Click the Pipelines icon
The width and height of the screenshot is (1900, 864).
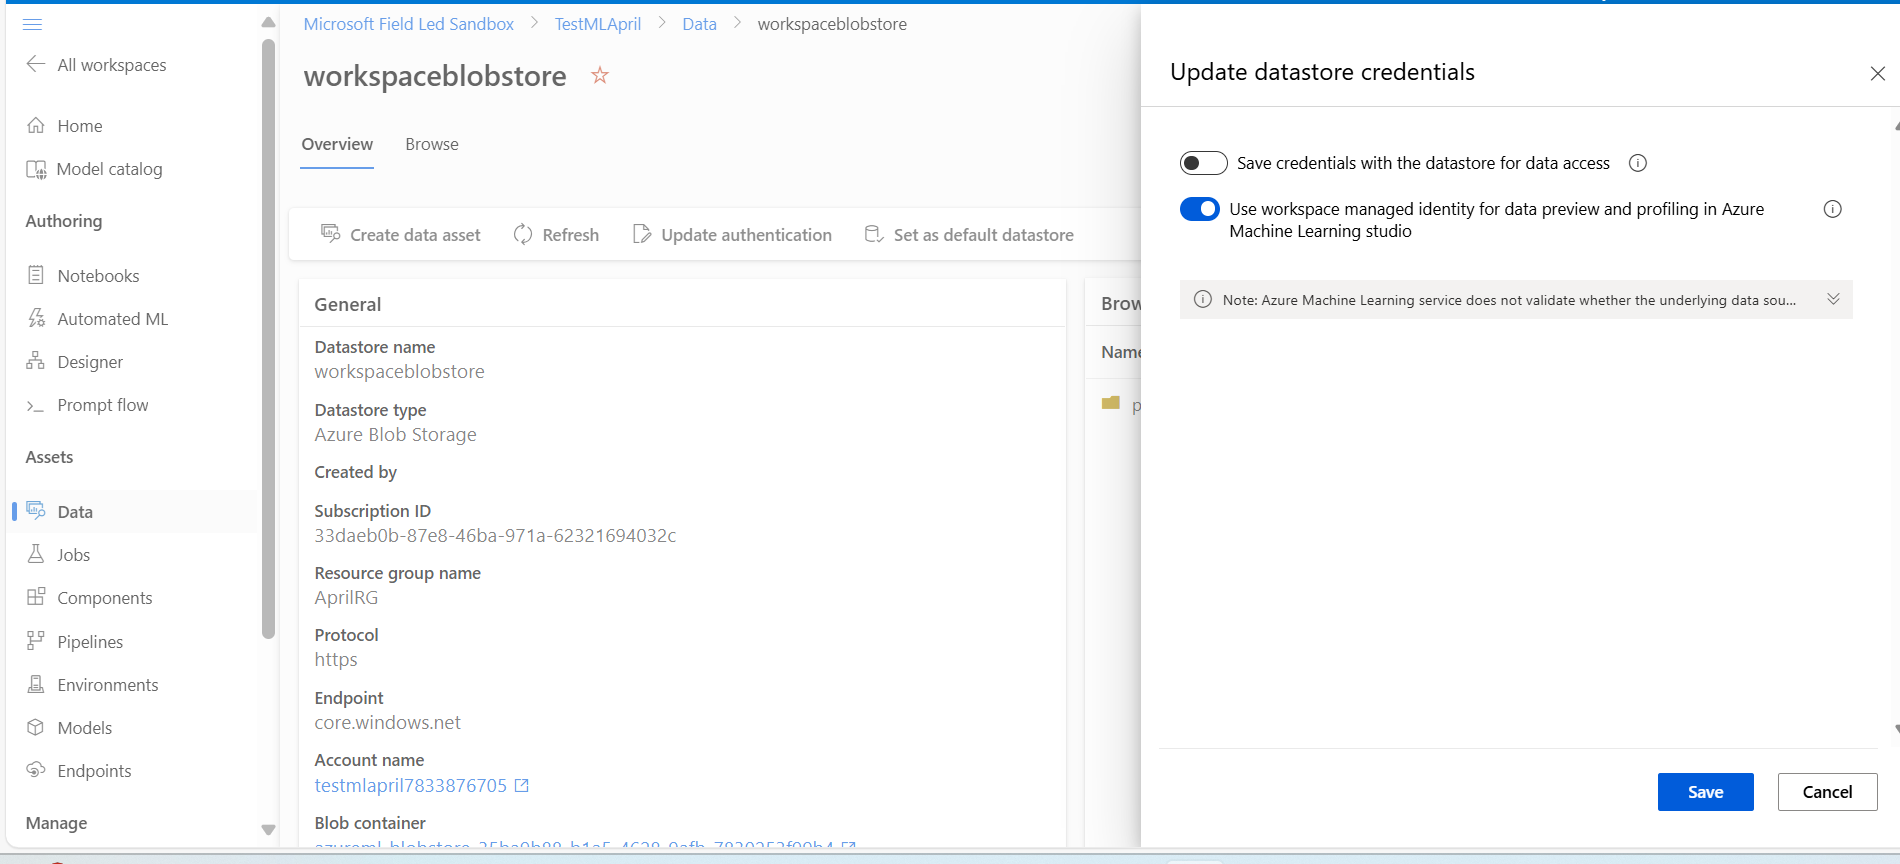click(x=36, y=640)
